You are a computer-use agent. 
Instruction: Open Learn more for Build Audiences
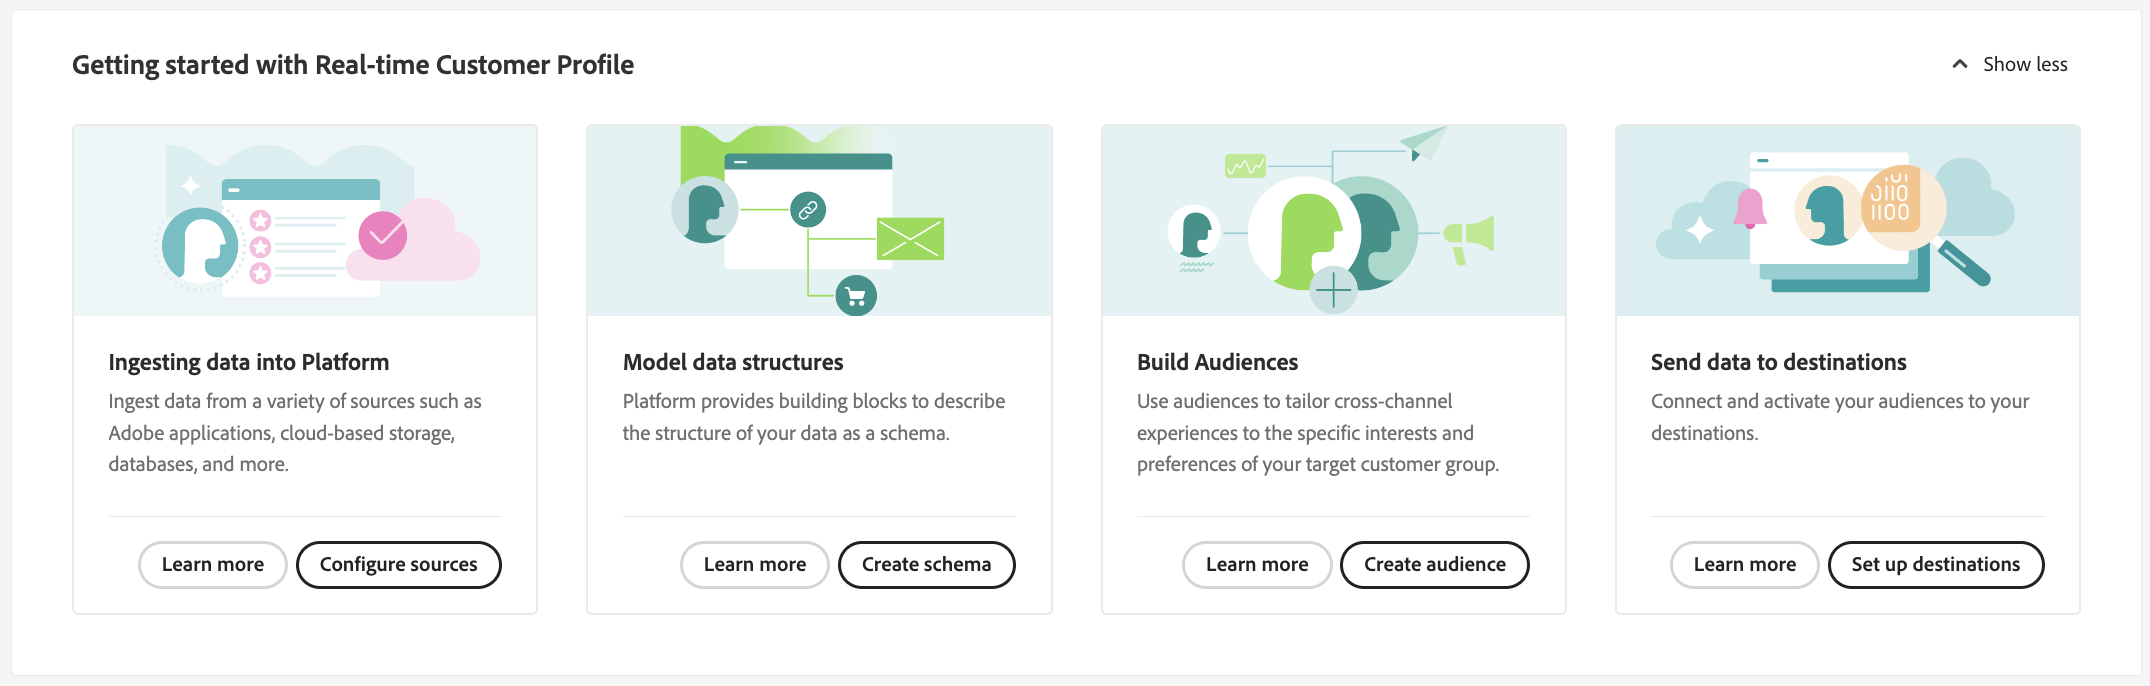[x=1257, y=565]
